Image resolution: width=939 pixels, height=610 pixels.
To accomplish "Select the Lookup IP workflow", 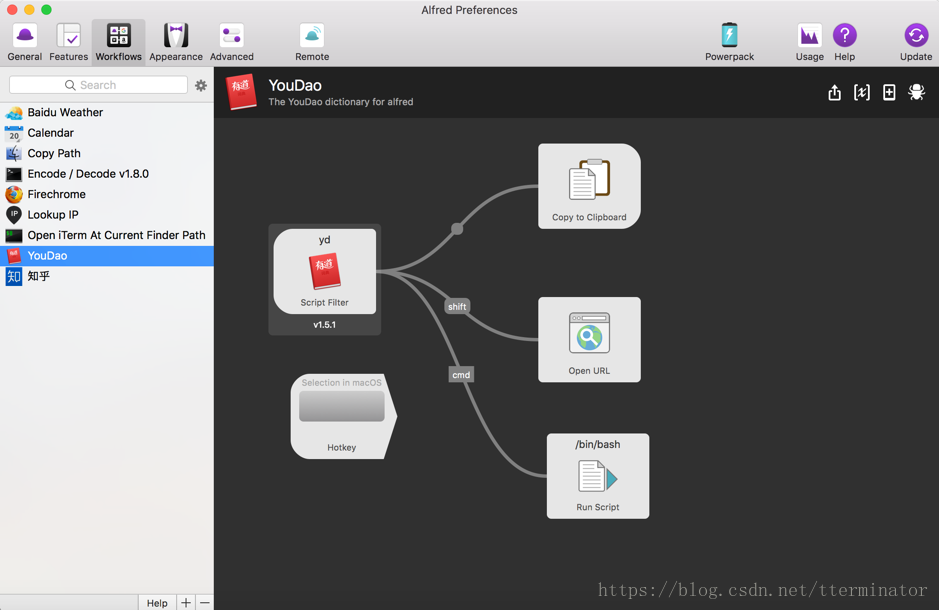I will coord(107,214).
